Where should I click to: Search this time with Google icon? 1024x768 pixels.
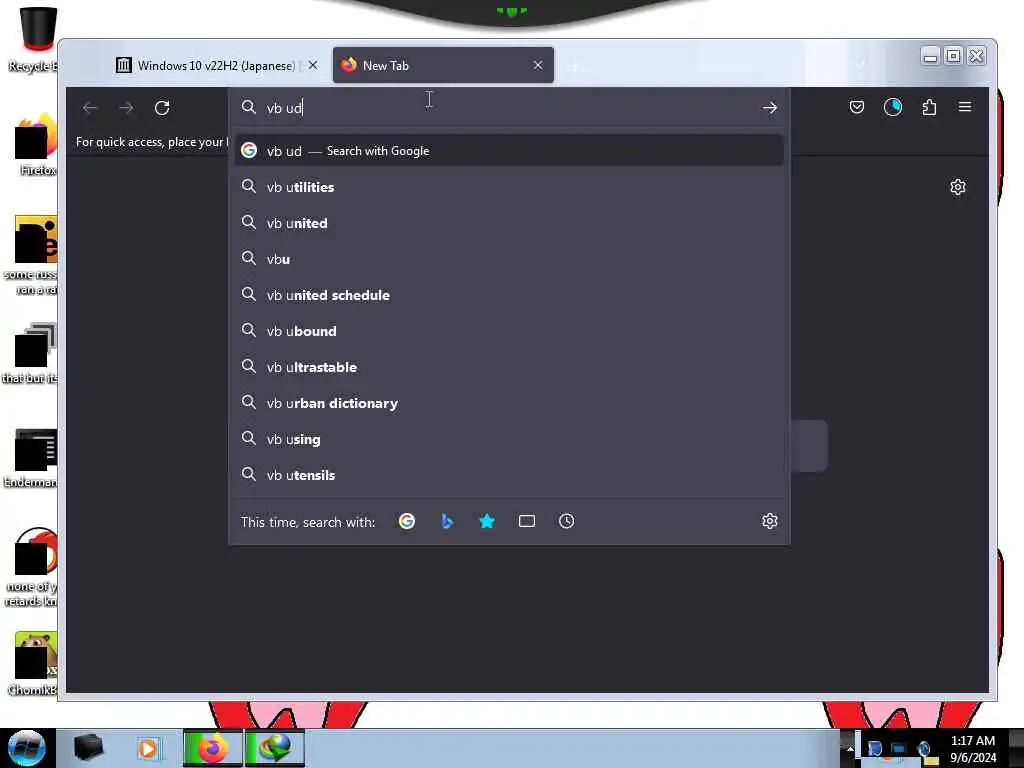coord(407,521)
